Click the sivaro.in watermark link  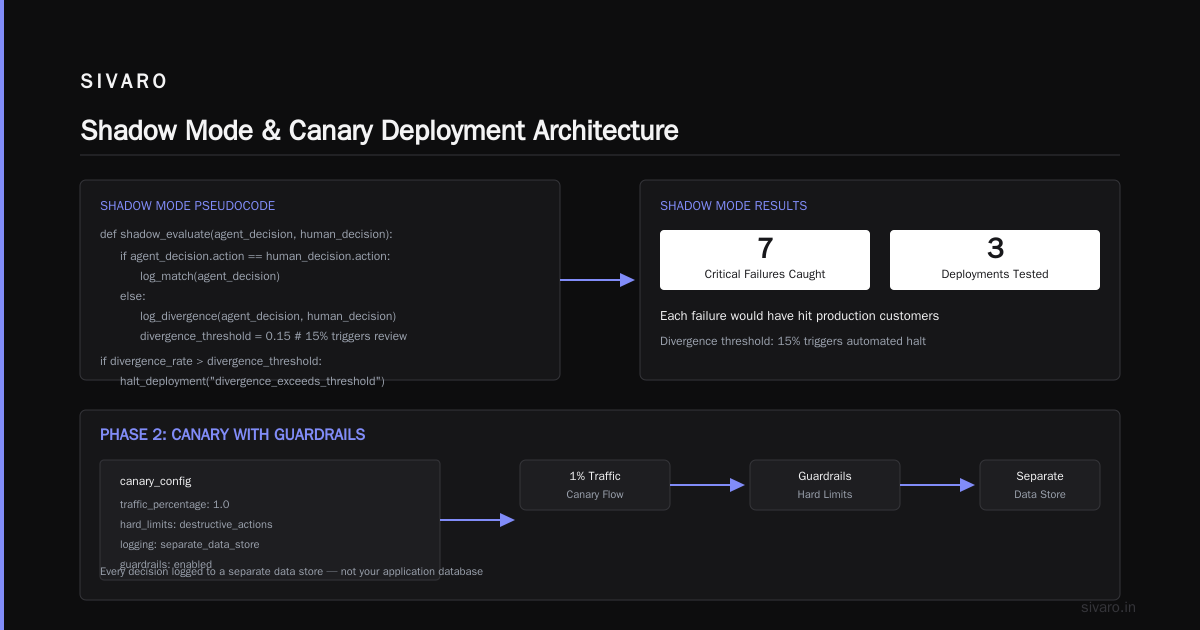[x=1109, y=607]
